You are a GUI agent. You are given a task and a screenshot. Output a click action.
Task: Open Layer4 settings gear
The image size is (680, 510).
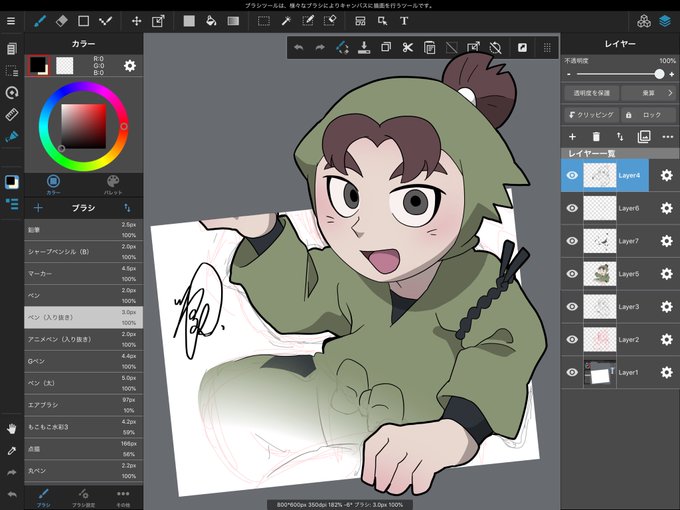(x=667, y=175)
